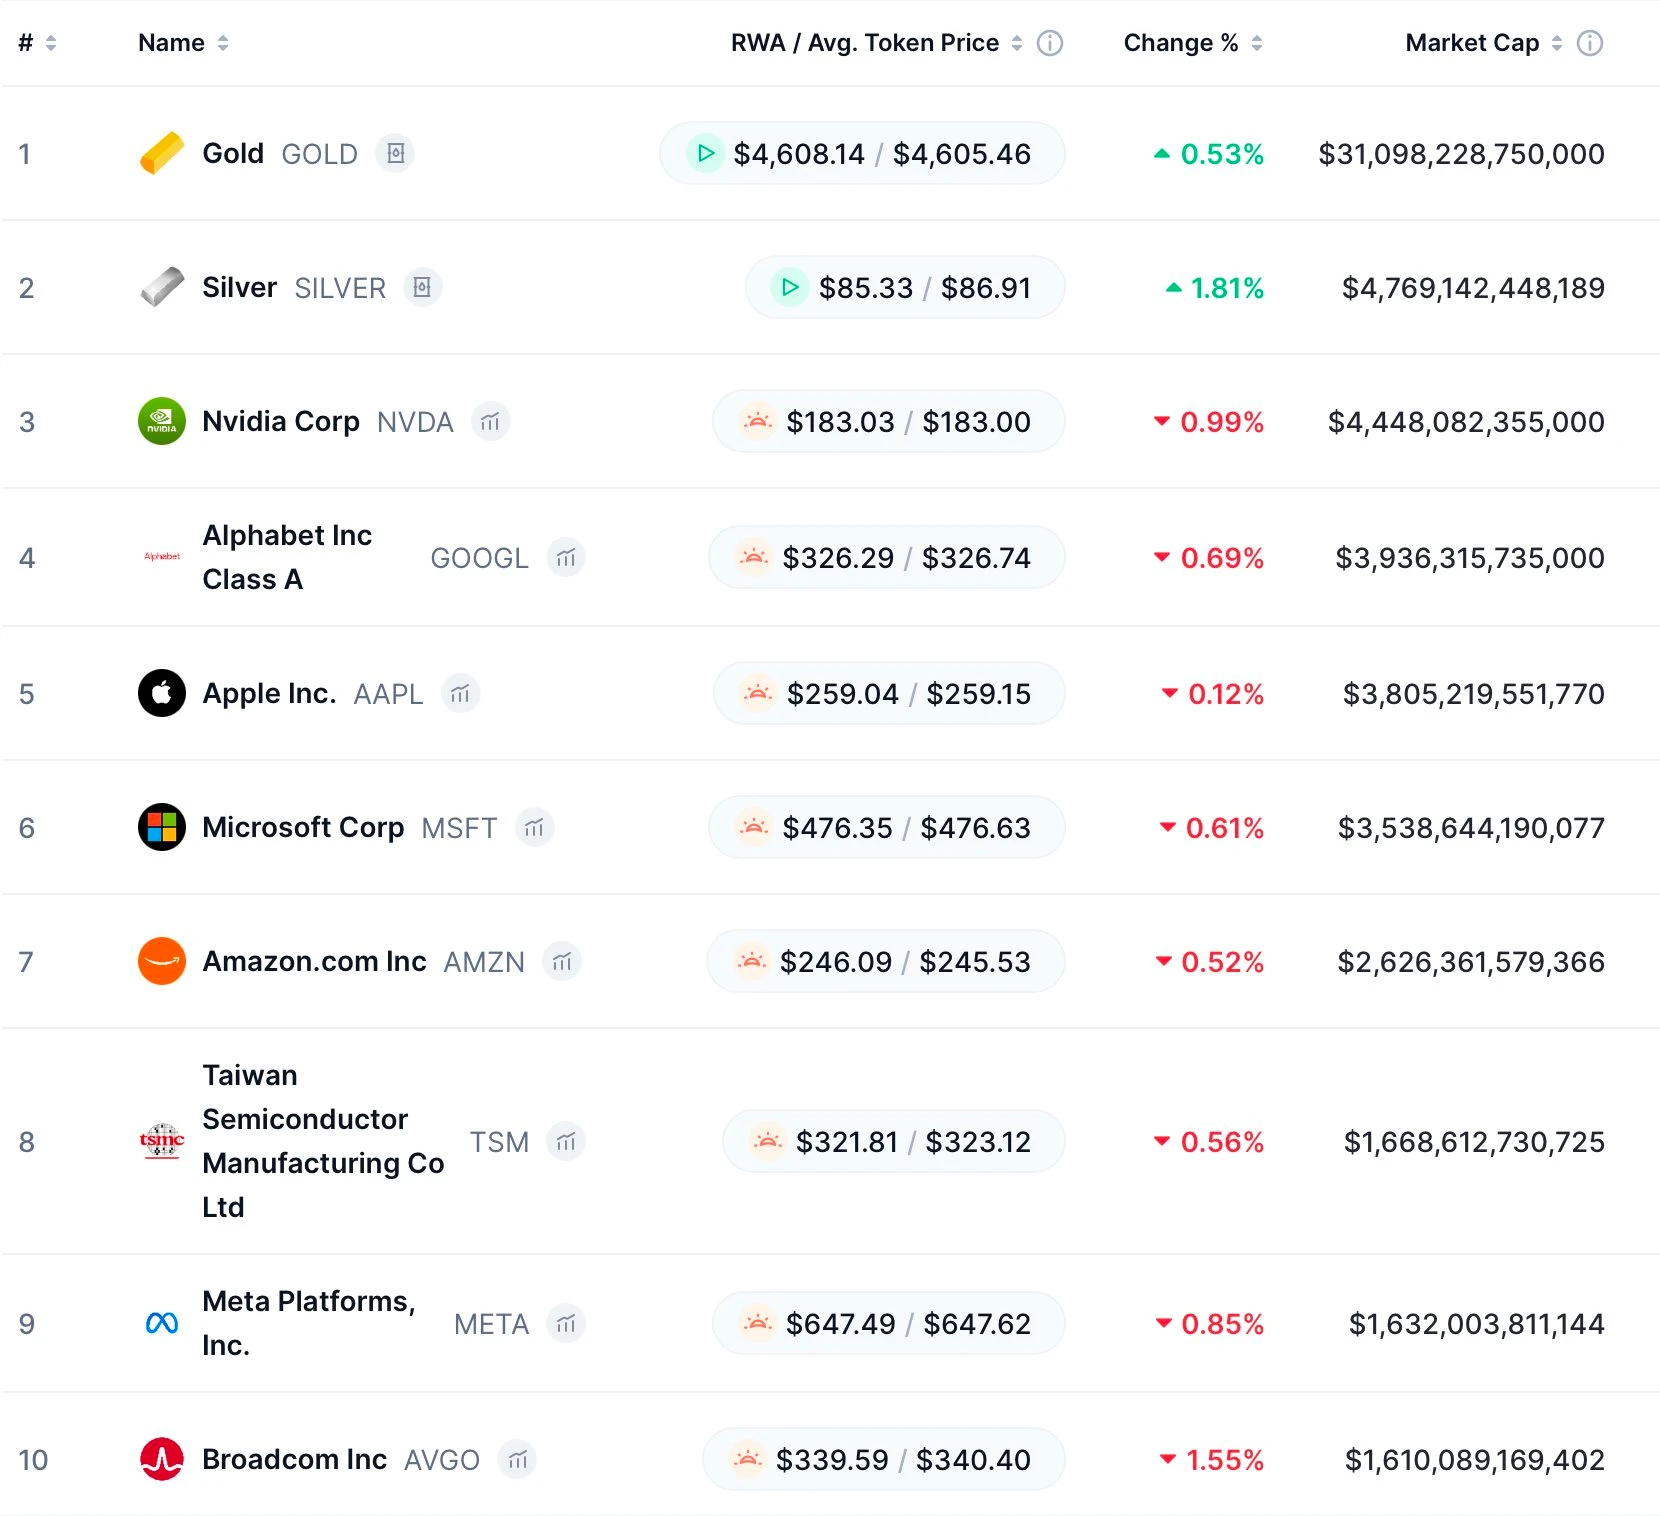
Task: Click the Apple Inc. logo
Action: pos(162,694)
